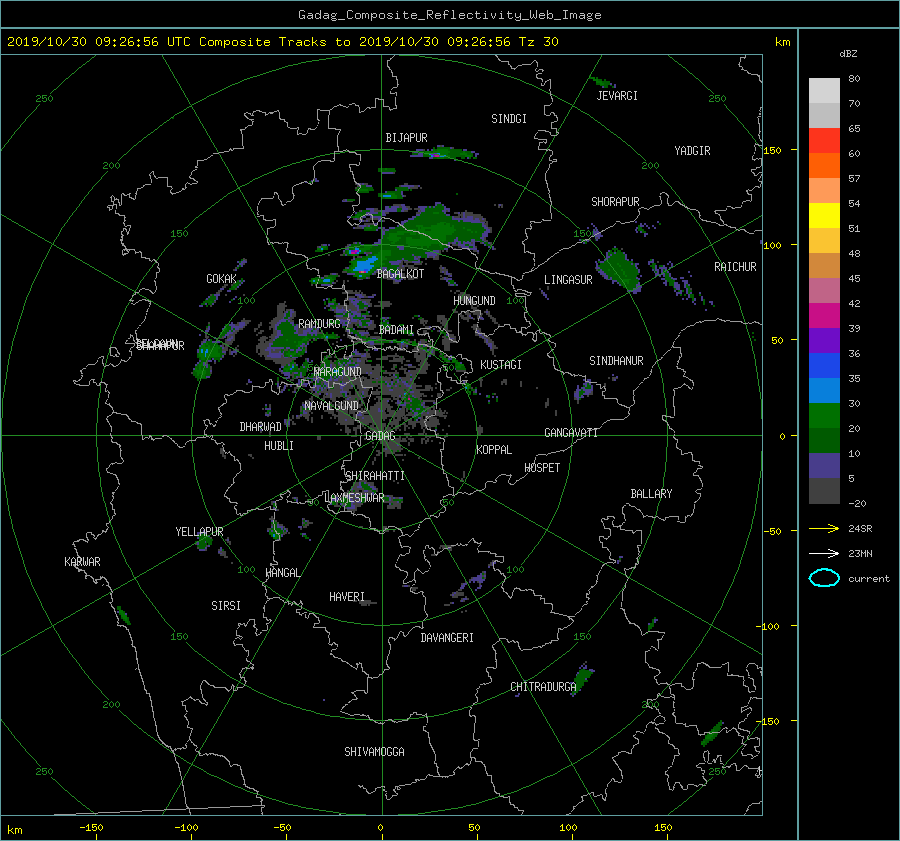This screenshot has height=841, width=900.
Task: Click the KUSTAGI city label
Action: [501, 365]
